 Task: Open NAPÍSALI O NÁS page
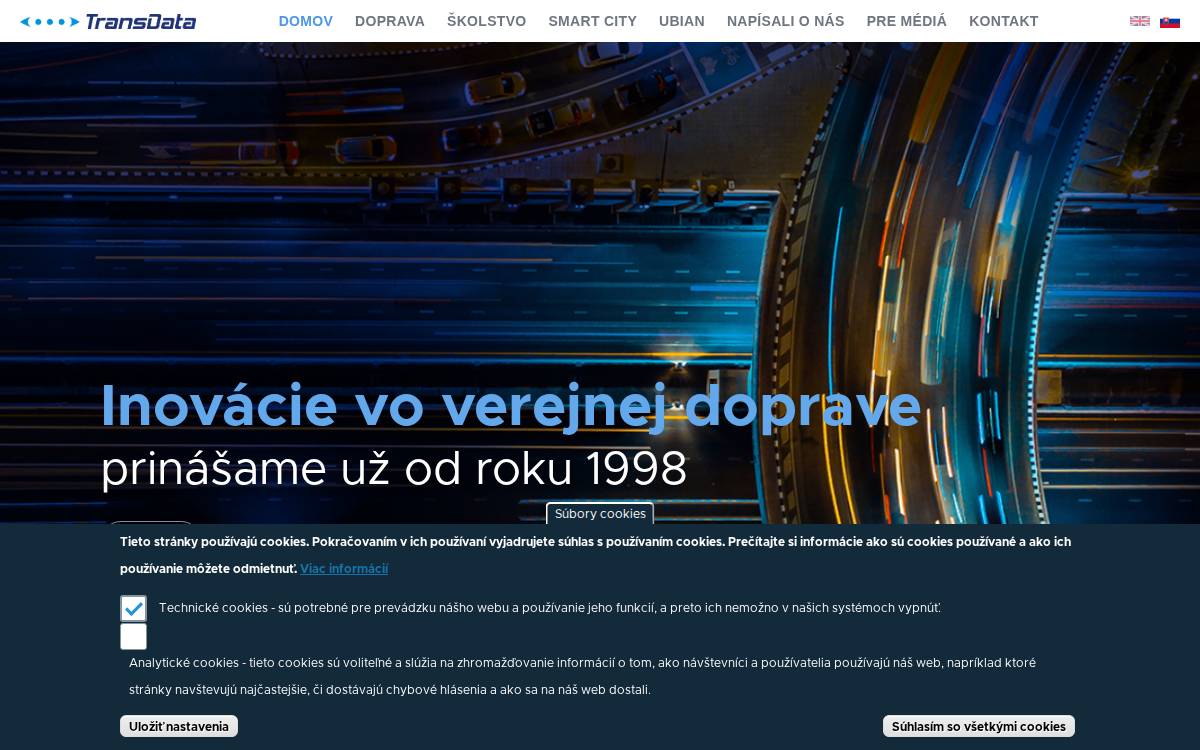point(786,21)
